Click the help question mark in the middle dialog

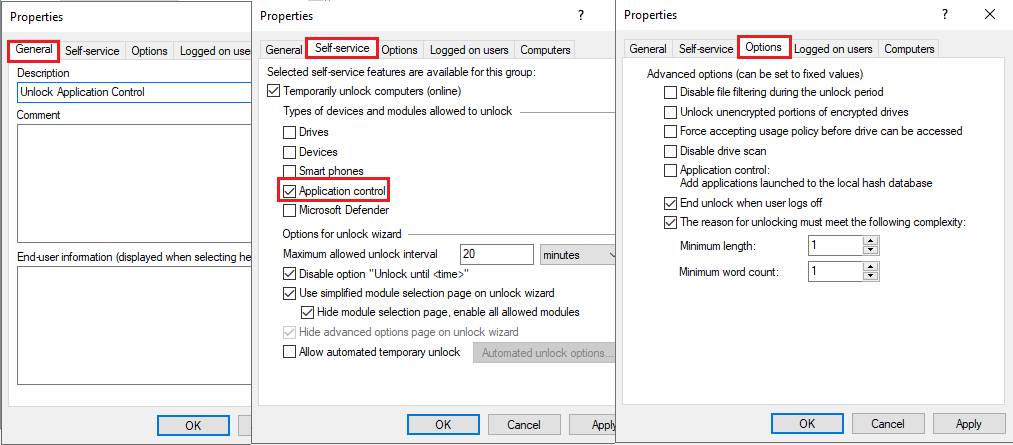pos(581,16)
